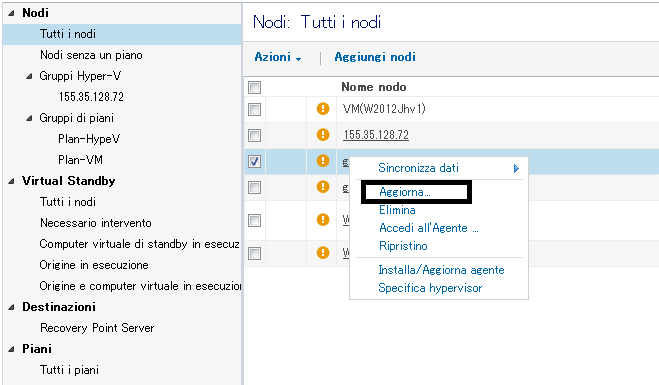Expand the Sincronizza dati submenu arrow
The image size is (659, 385).
tap(516, 169)
